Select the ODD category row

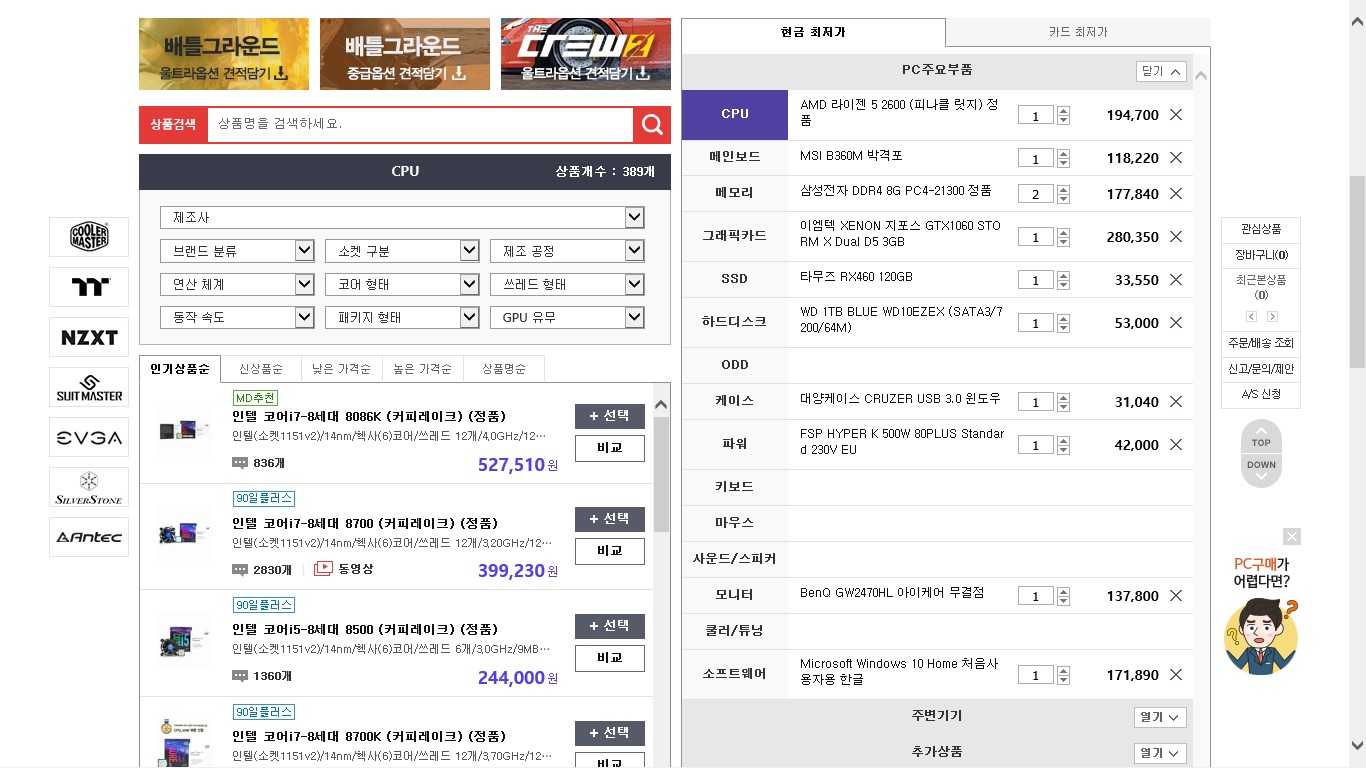tap(735, 365)
